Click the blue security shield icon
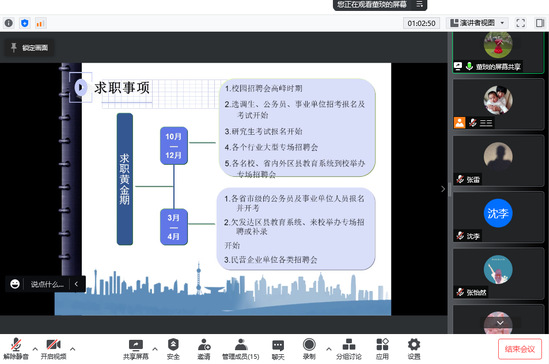The width and height of the screenshot is (549, 364). [x=25, y=23]
